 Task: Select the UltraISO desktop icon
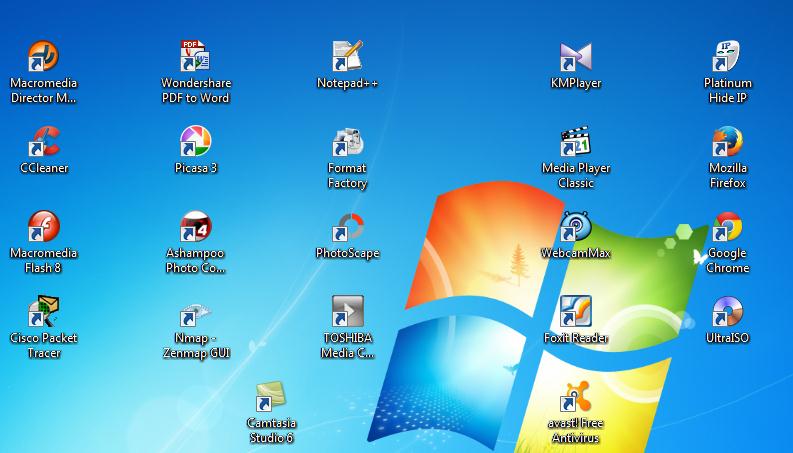point(727,310)
